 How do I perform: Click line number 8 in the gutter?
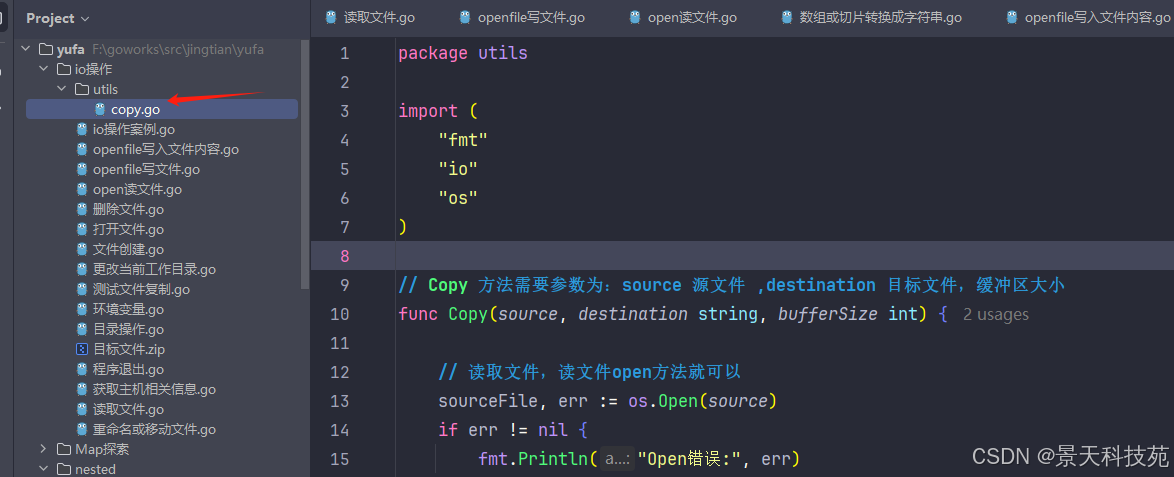coord(344,256)
